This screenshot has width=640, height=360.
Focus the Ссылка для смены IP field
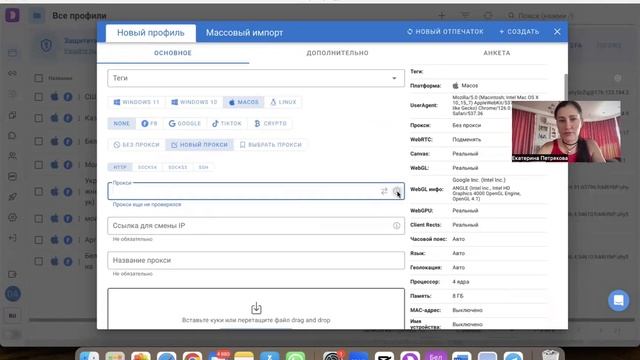(x=256, y=226)
